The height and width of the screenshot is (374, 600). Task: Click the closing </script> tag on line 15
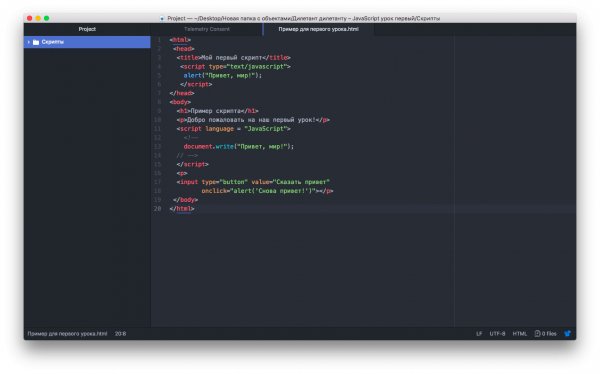(192, 164)
